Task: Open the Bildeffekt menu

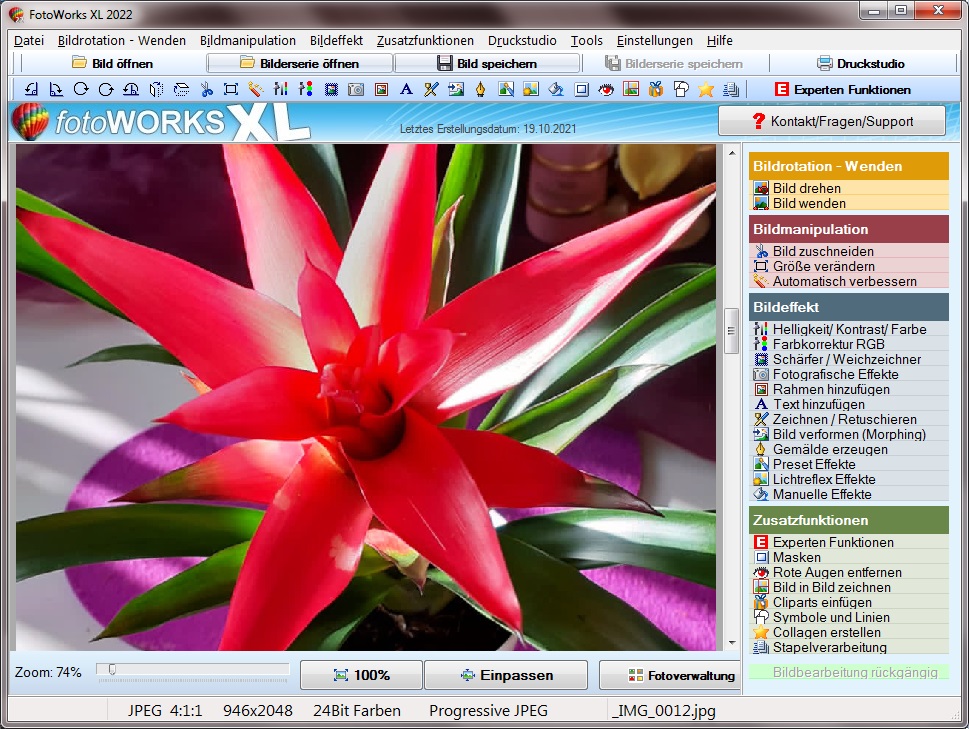Action: 336,41
